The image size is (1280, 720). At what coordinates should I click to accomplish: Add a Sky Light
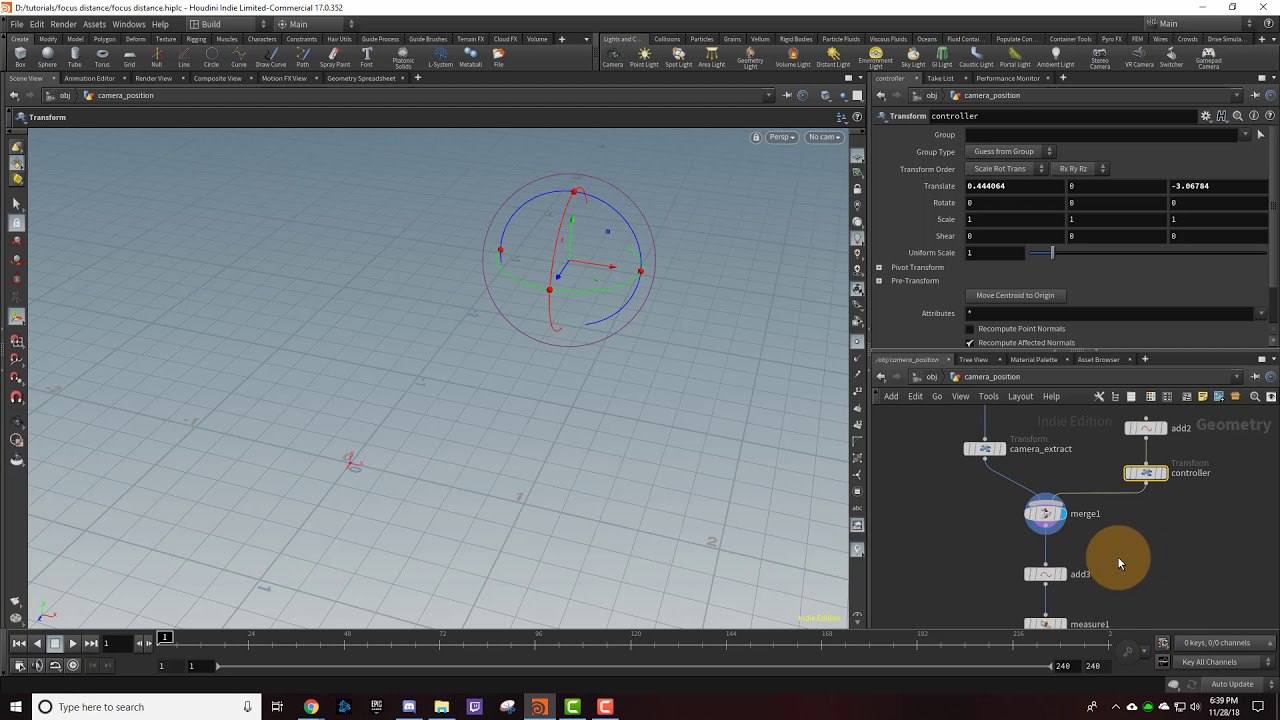913,57
